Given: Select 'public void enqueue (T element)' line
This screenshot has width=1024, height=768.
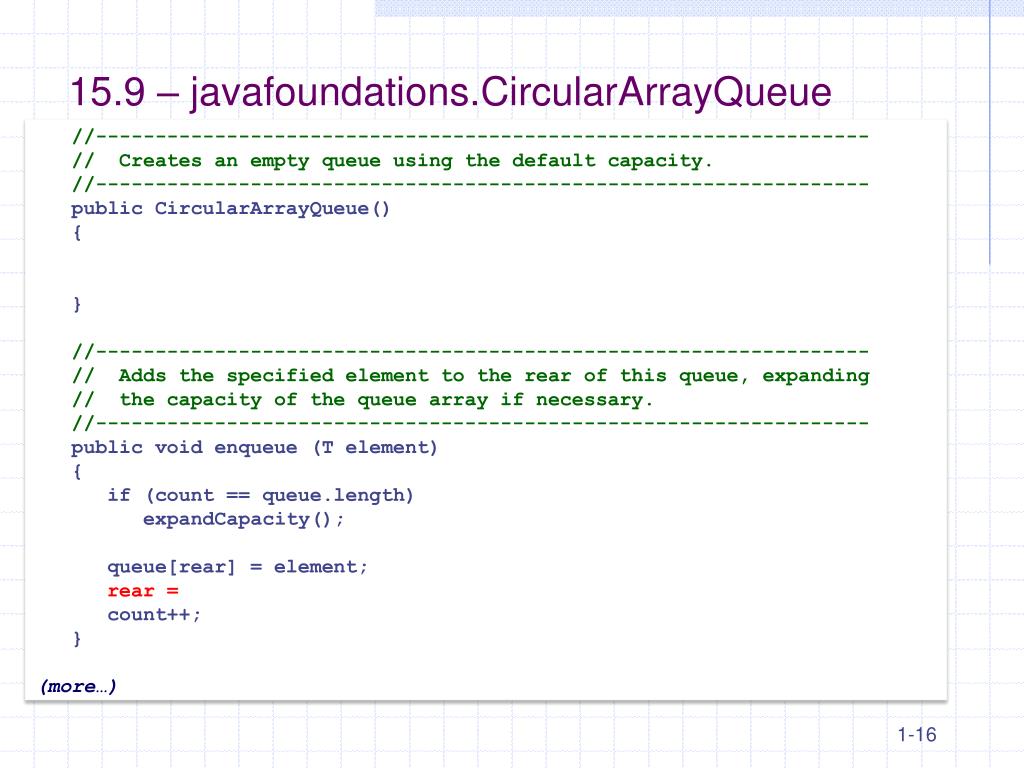Looking at the screenshot, I should 254,448.
